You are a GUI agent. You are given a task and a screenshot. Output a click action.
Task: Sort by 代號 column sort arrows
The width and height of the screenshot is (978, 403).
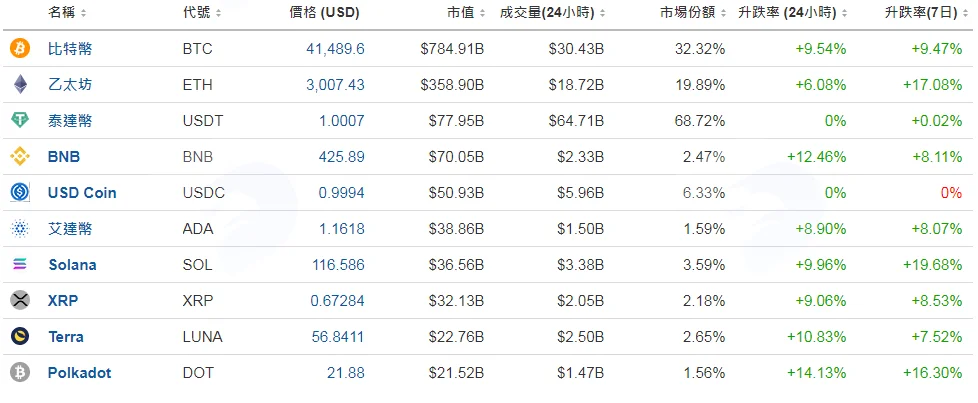218,13
